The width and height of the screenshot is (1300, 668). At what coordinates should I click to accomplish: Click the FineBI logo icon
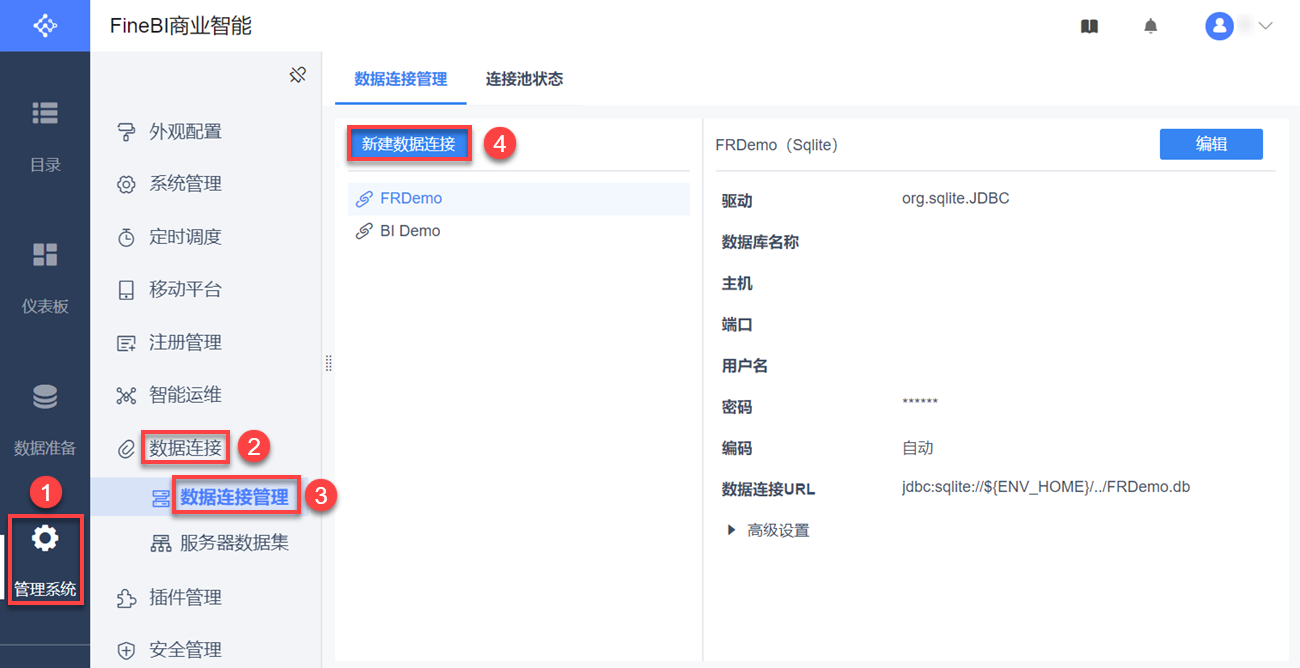(x=45, y=25)
